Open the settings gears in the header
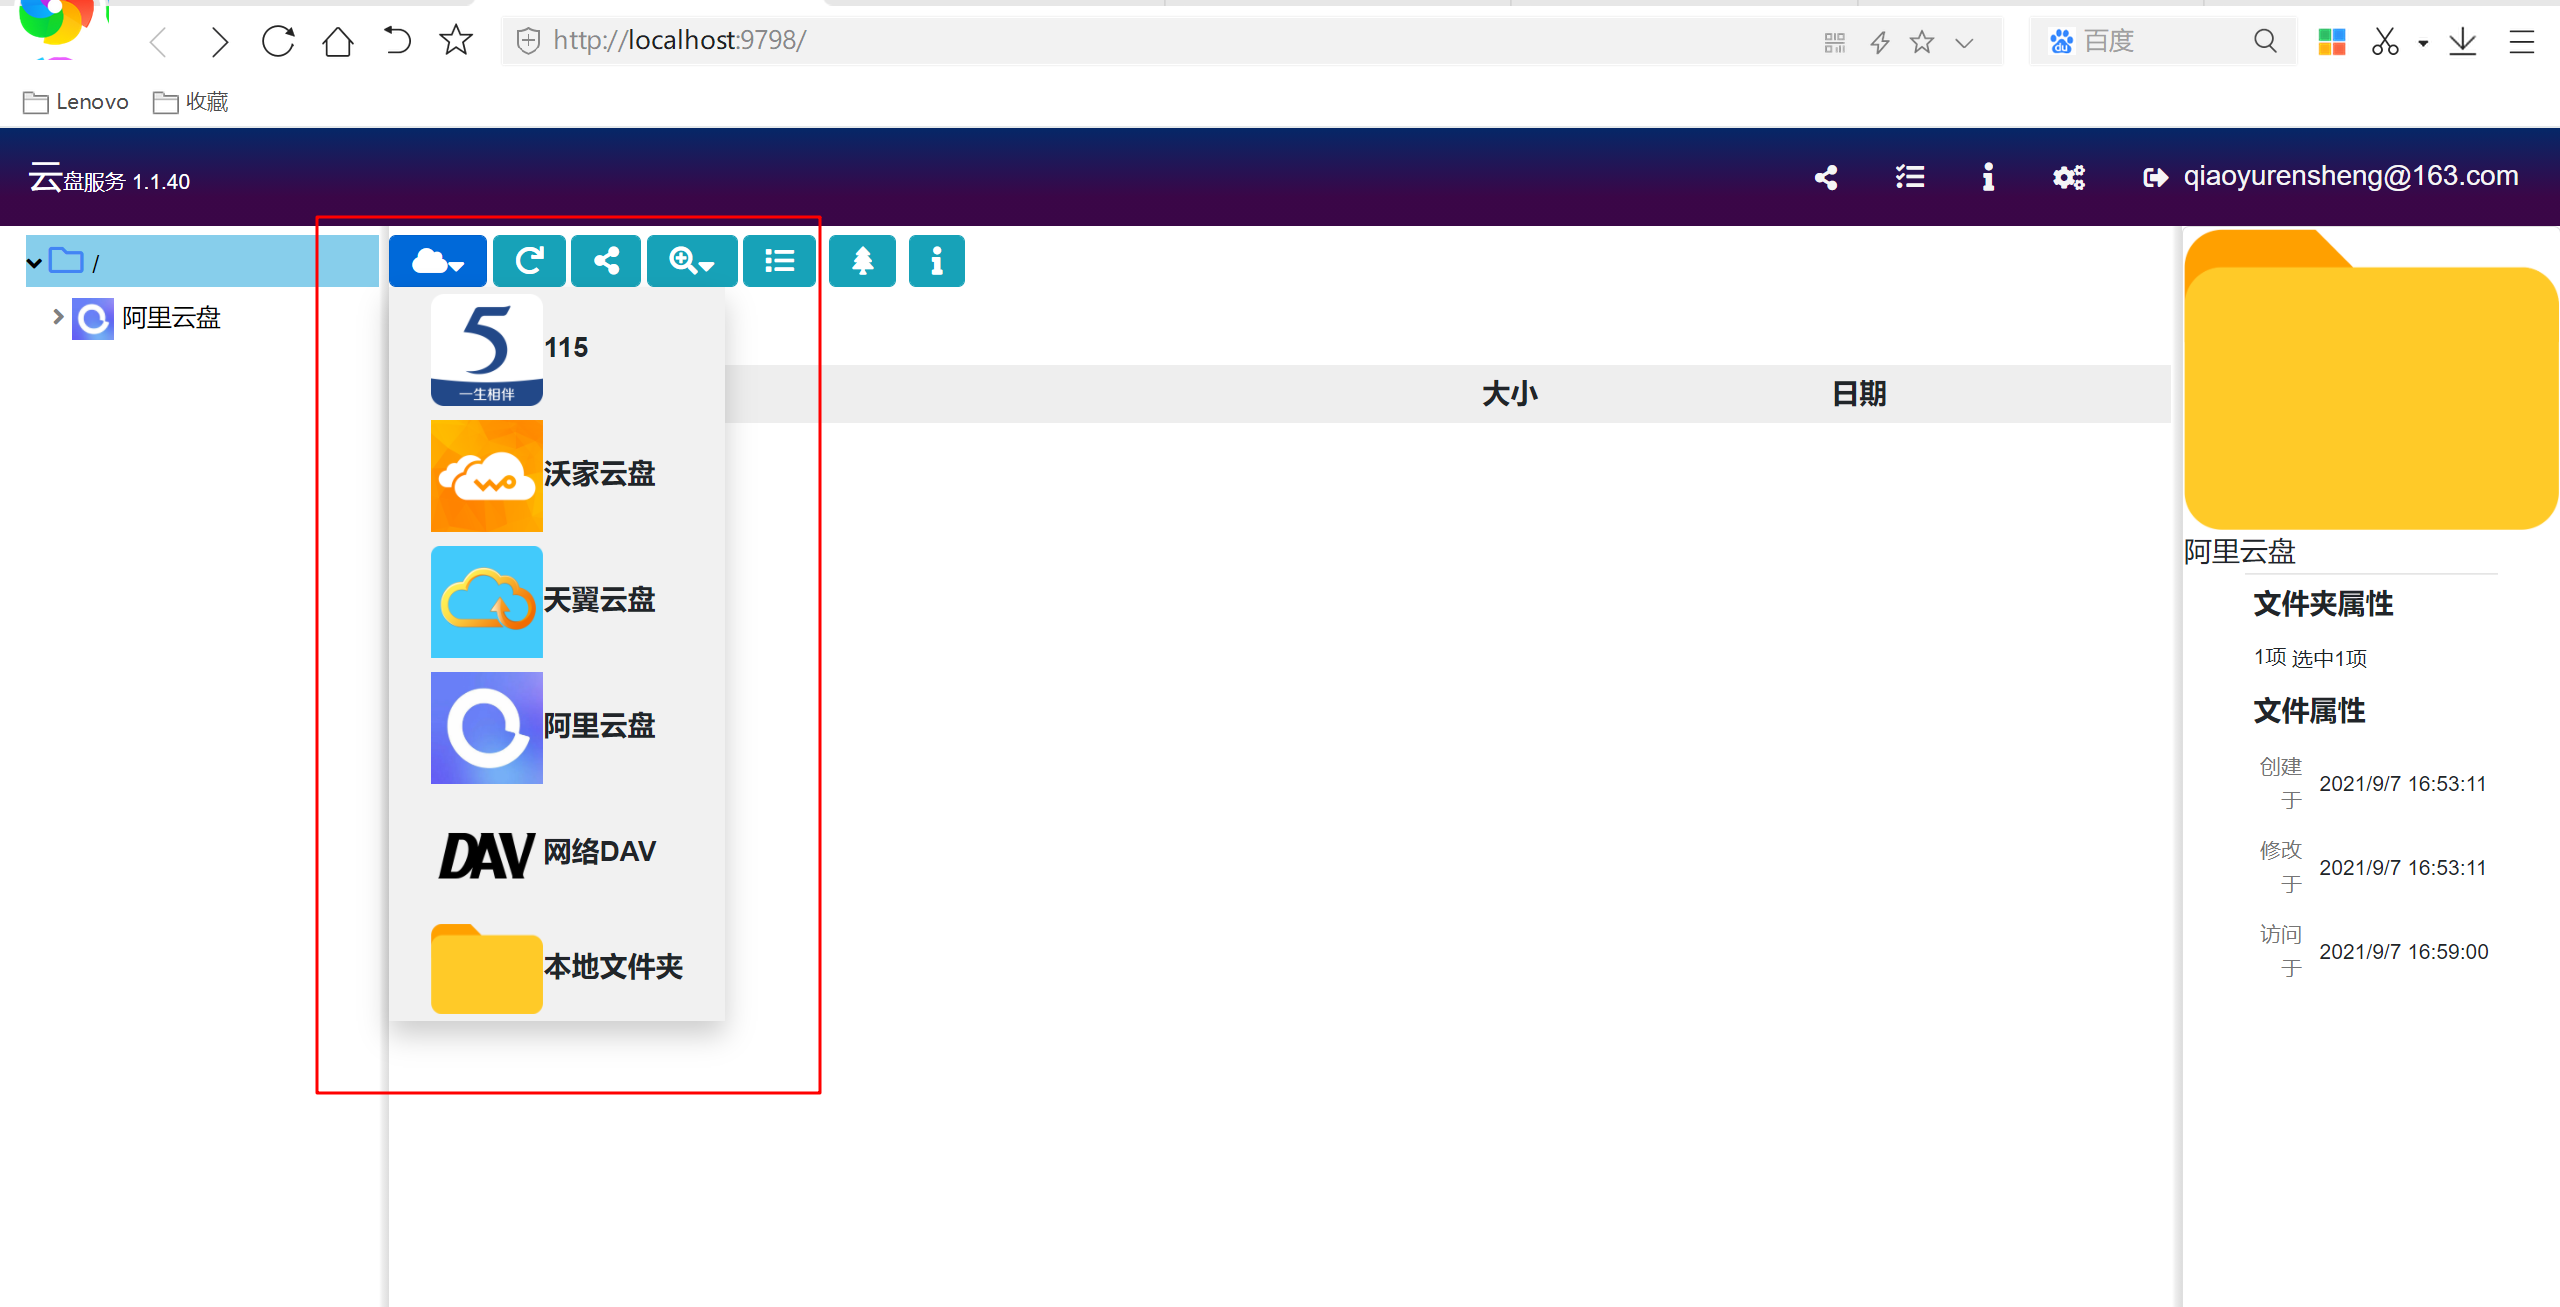This screenshot has height=1307, width=2560. [x=2068, y=178]
